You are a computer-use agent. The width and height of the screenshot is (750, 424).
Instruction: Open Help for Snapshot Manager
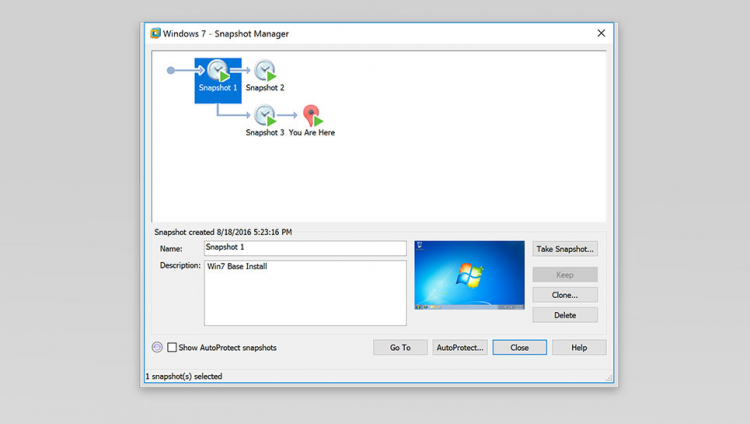(x=579, y=347)
